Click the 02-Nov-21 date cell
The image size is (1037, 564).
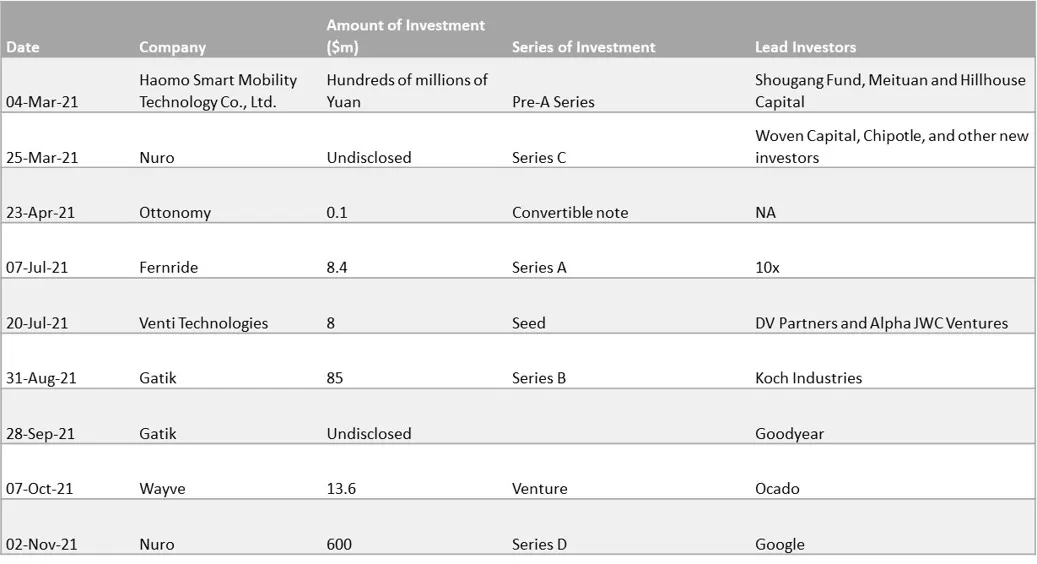[41, 544]
